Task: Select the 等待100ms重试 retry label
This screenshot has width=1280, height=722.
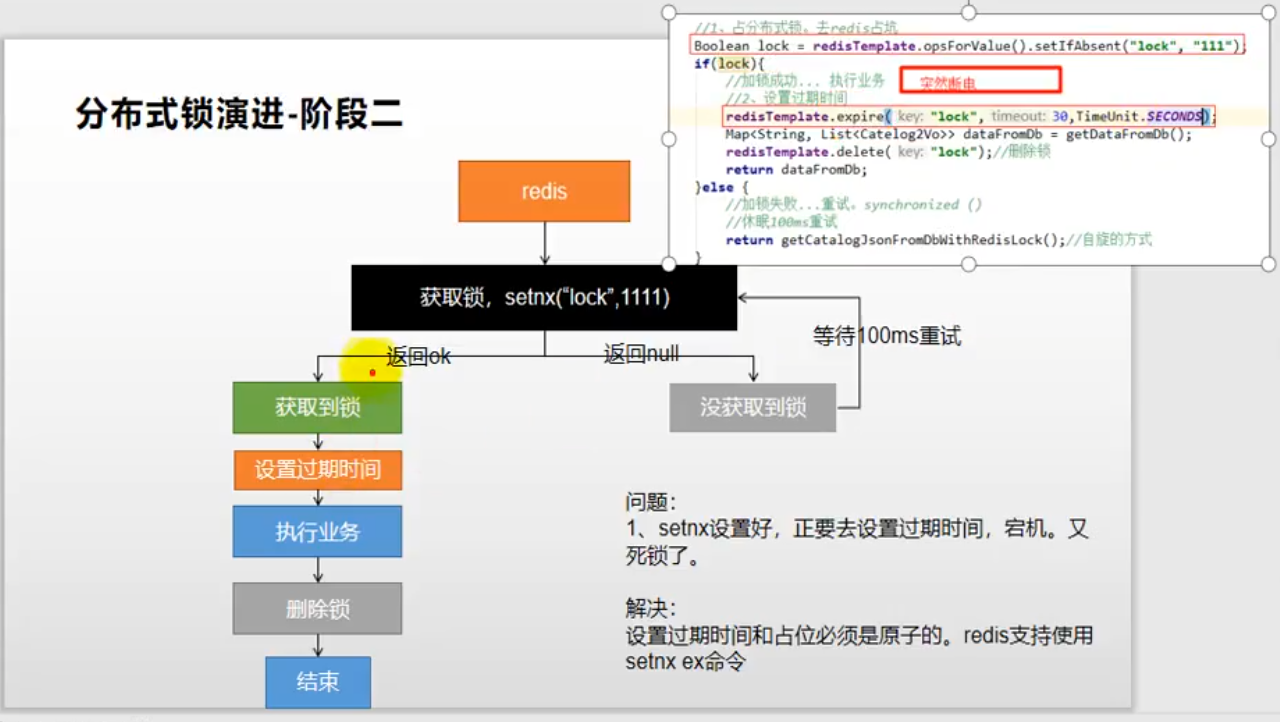Action: pyautogui.click(x=888, y=336)
